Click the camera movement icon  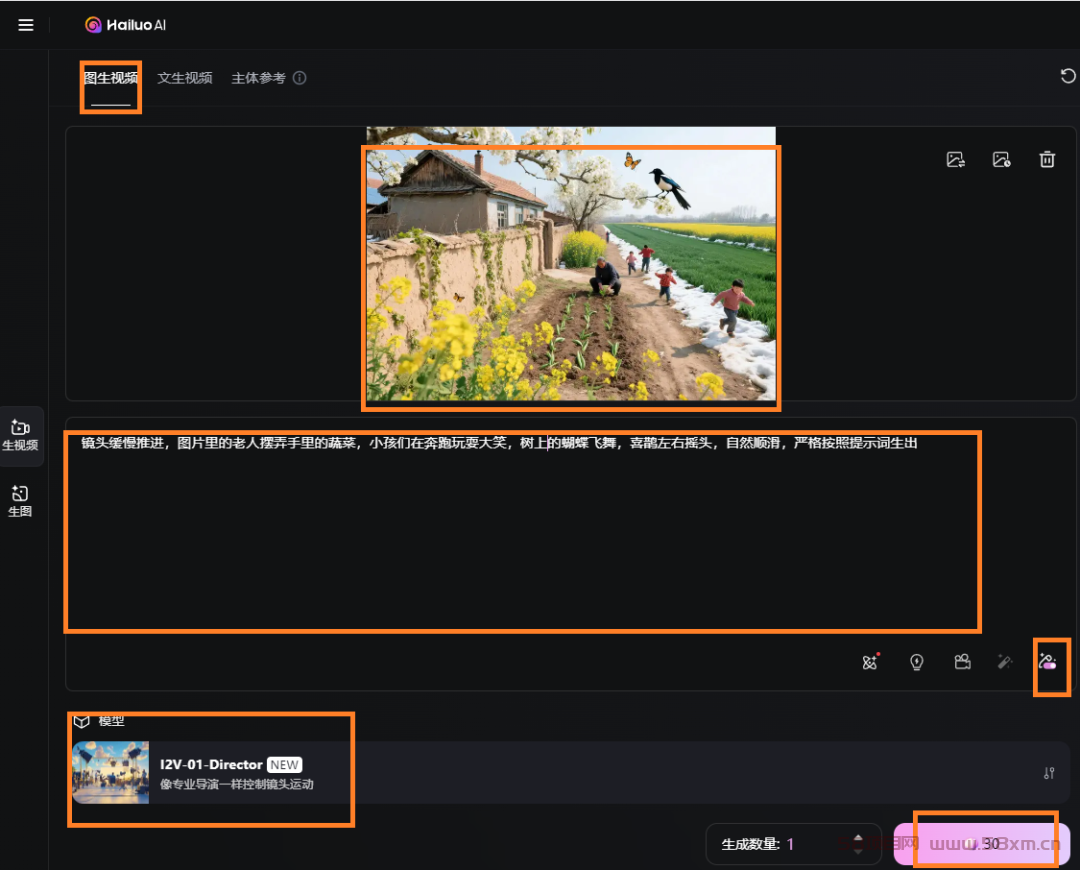(x=962, y=662)
